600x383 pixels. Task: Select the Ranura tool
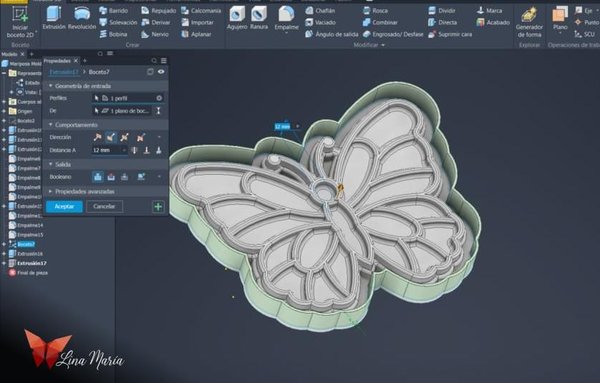tap(259, 18)
